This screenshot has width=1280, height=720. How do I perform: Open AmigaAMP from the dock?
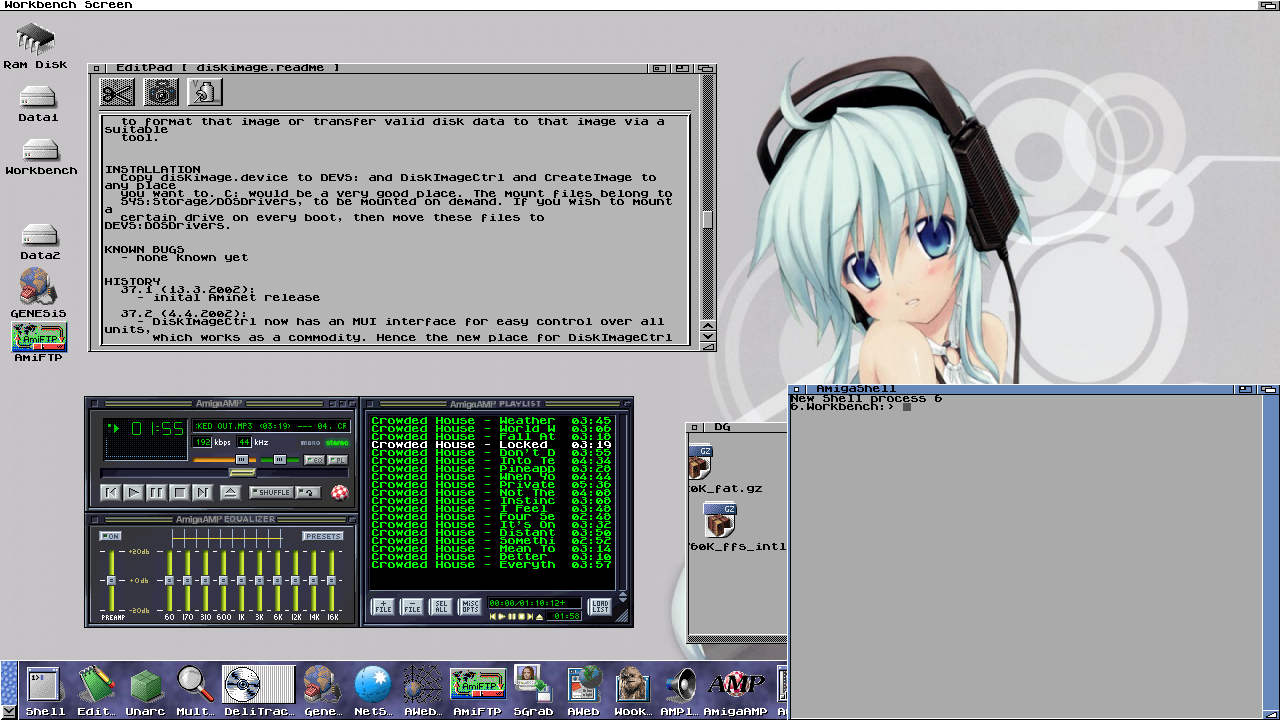point(737,691)
